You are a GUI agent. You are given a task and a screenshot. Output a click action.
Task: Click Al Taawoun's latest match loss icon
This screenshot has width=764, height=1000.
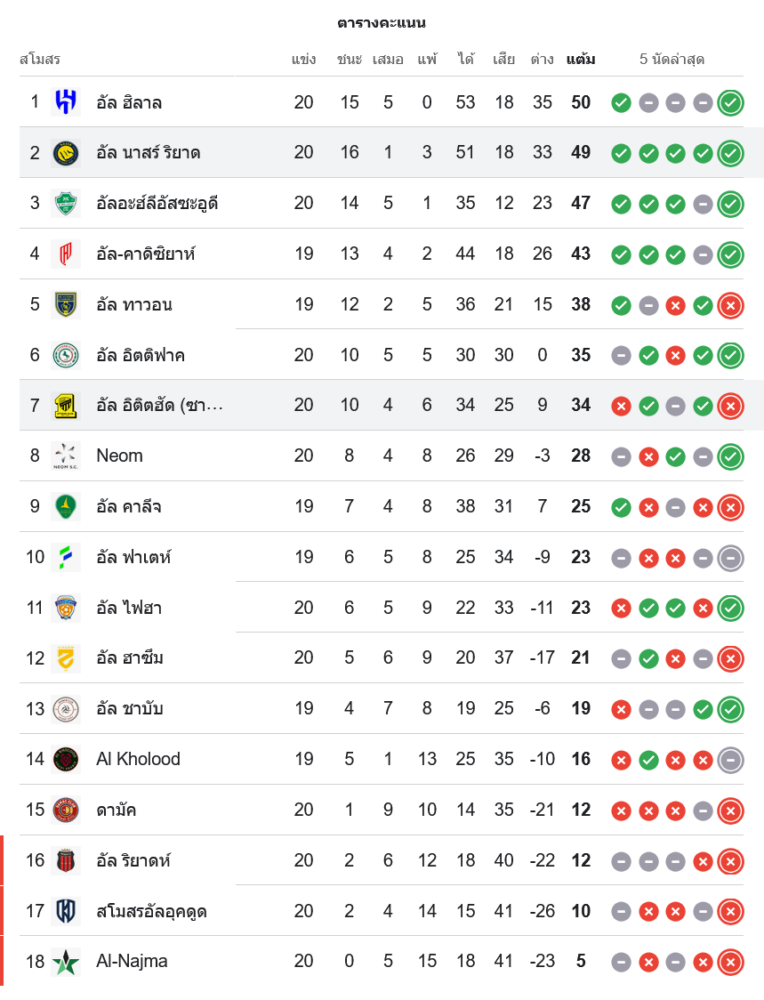(x=730, y=305)
